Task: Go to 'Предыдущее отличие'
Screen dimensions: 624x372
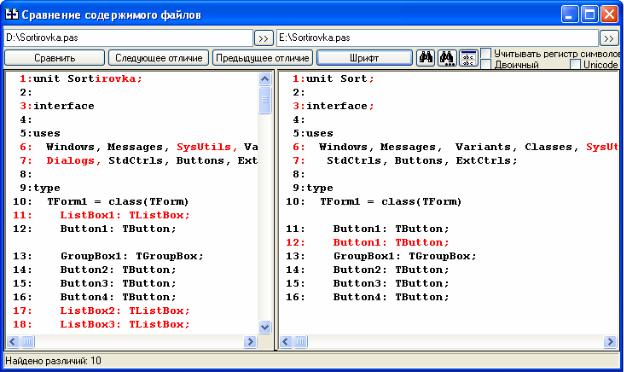Action: tap(263, 58)
